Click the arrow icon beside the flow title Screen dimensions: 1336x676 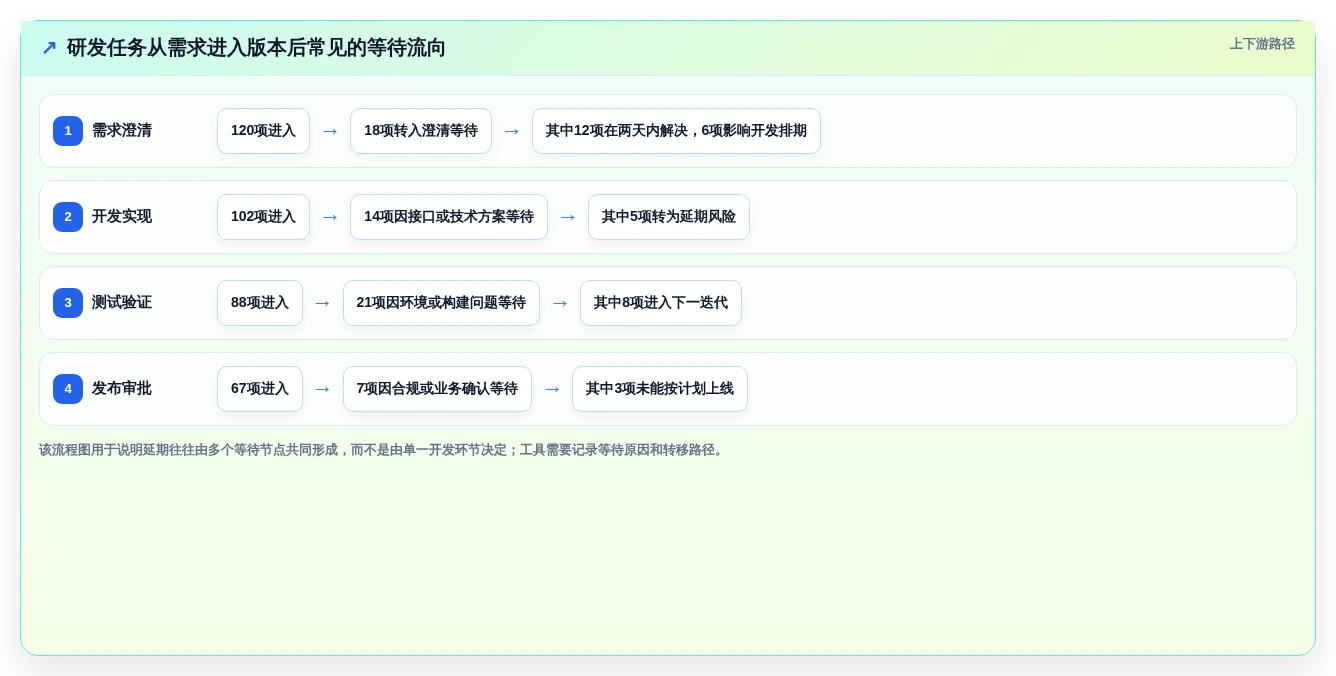tap(49, 47)
